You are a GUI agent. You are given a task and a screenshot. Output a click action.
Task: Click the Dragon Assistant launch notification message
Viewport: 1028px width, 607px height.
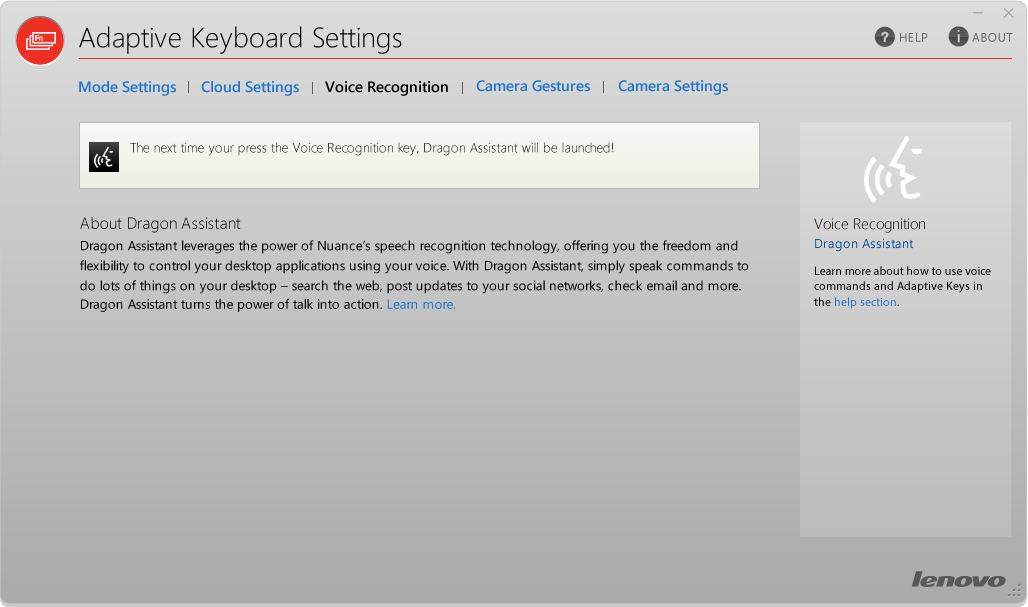pos(372,148)
